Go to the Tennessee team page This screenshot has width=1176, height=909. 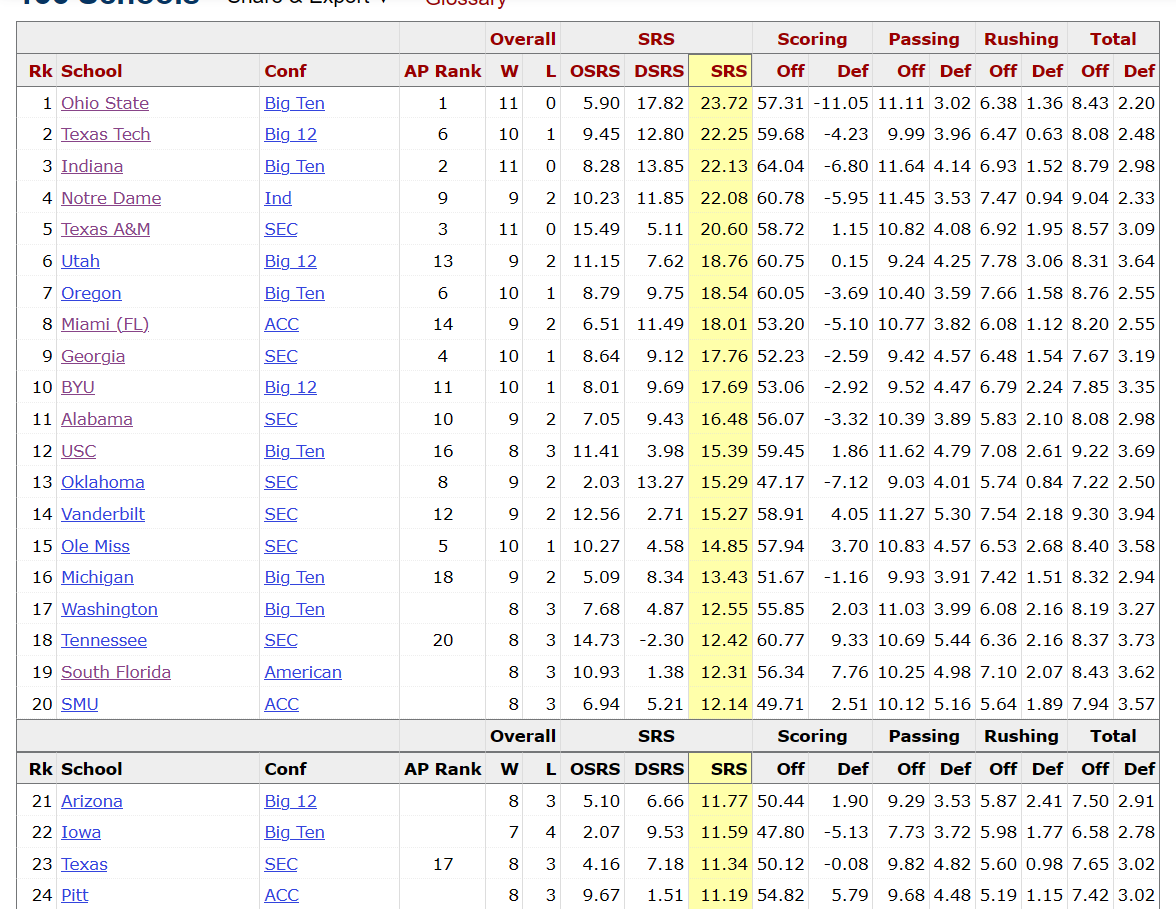(x=104, y=640)
